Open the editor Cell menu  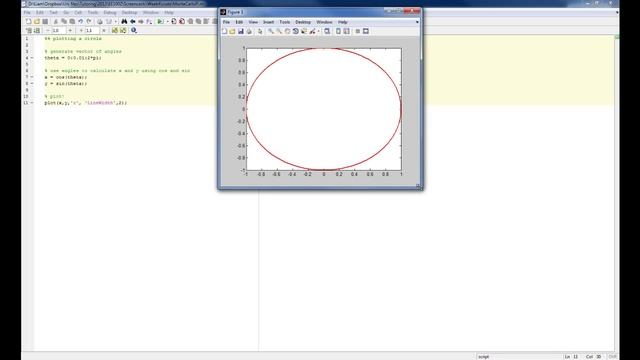[78, 13]
